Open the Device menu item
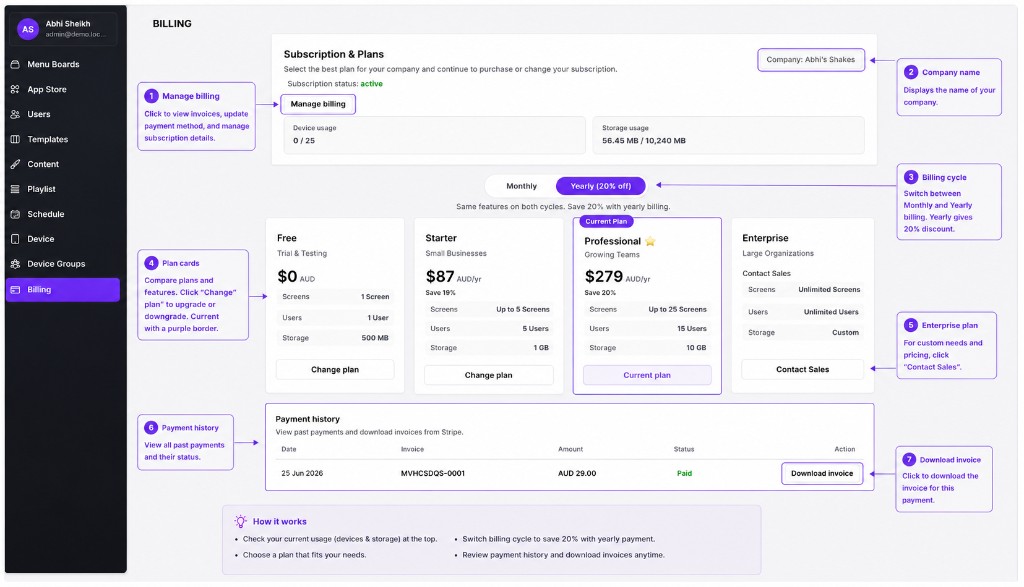 (x=62, y=239)
